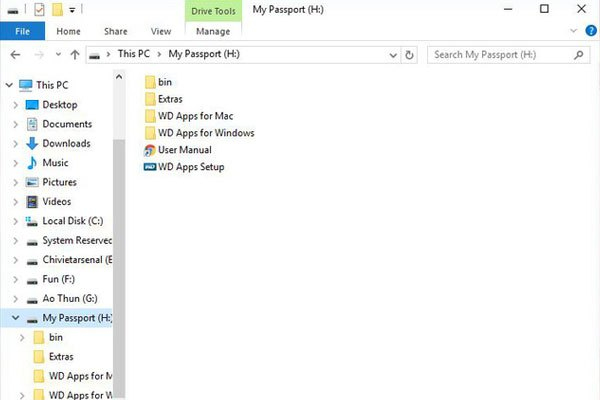Select Videos in navigation pane
The width and height of the screenshot is (600, 400).
coord(57,201)
